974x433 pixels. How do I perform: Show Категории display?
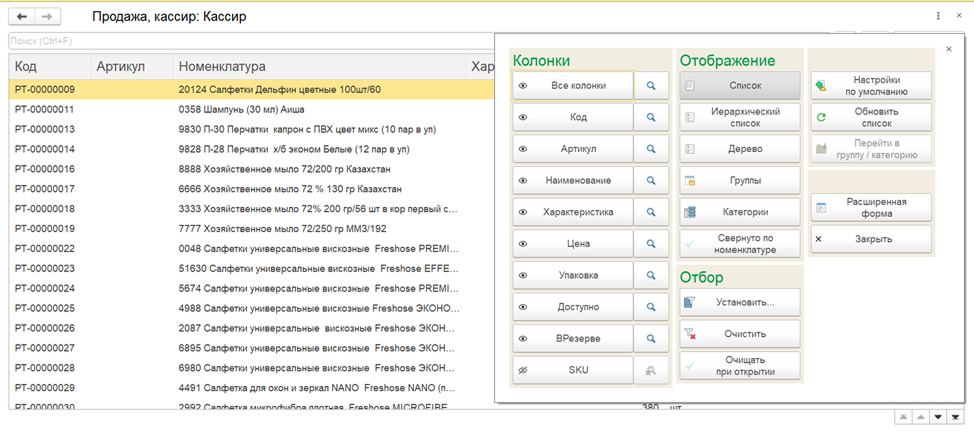click(740, 212)
